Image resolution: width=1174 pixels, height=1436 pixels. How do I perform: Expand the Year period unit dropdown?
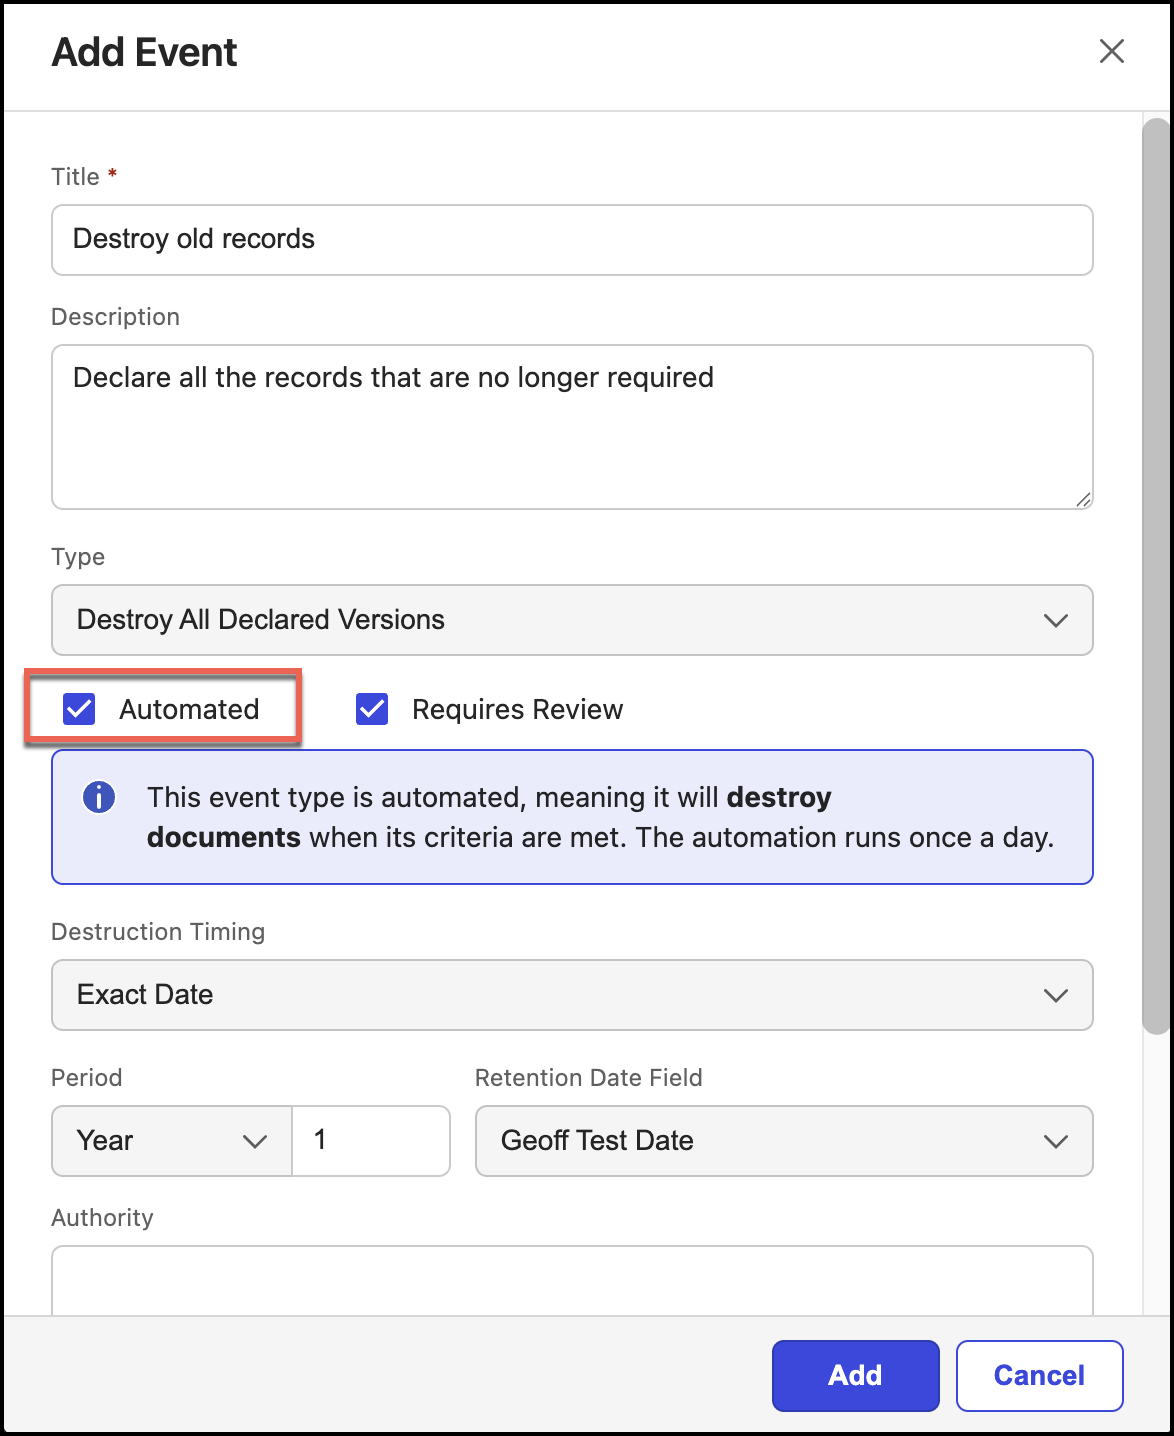(171, 1141)
